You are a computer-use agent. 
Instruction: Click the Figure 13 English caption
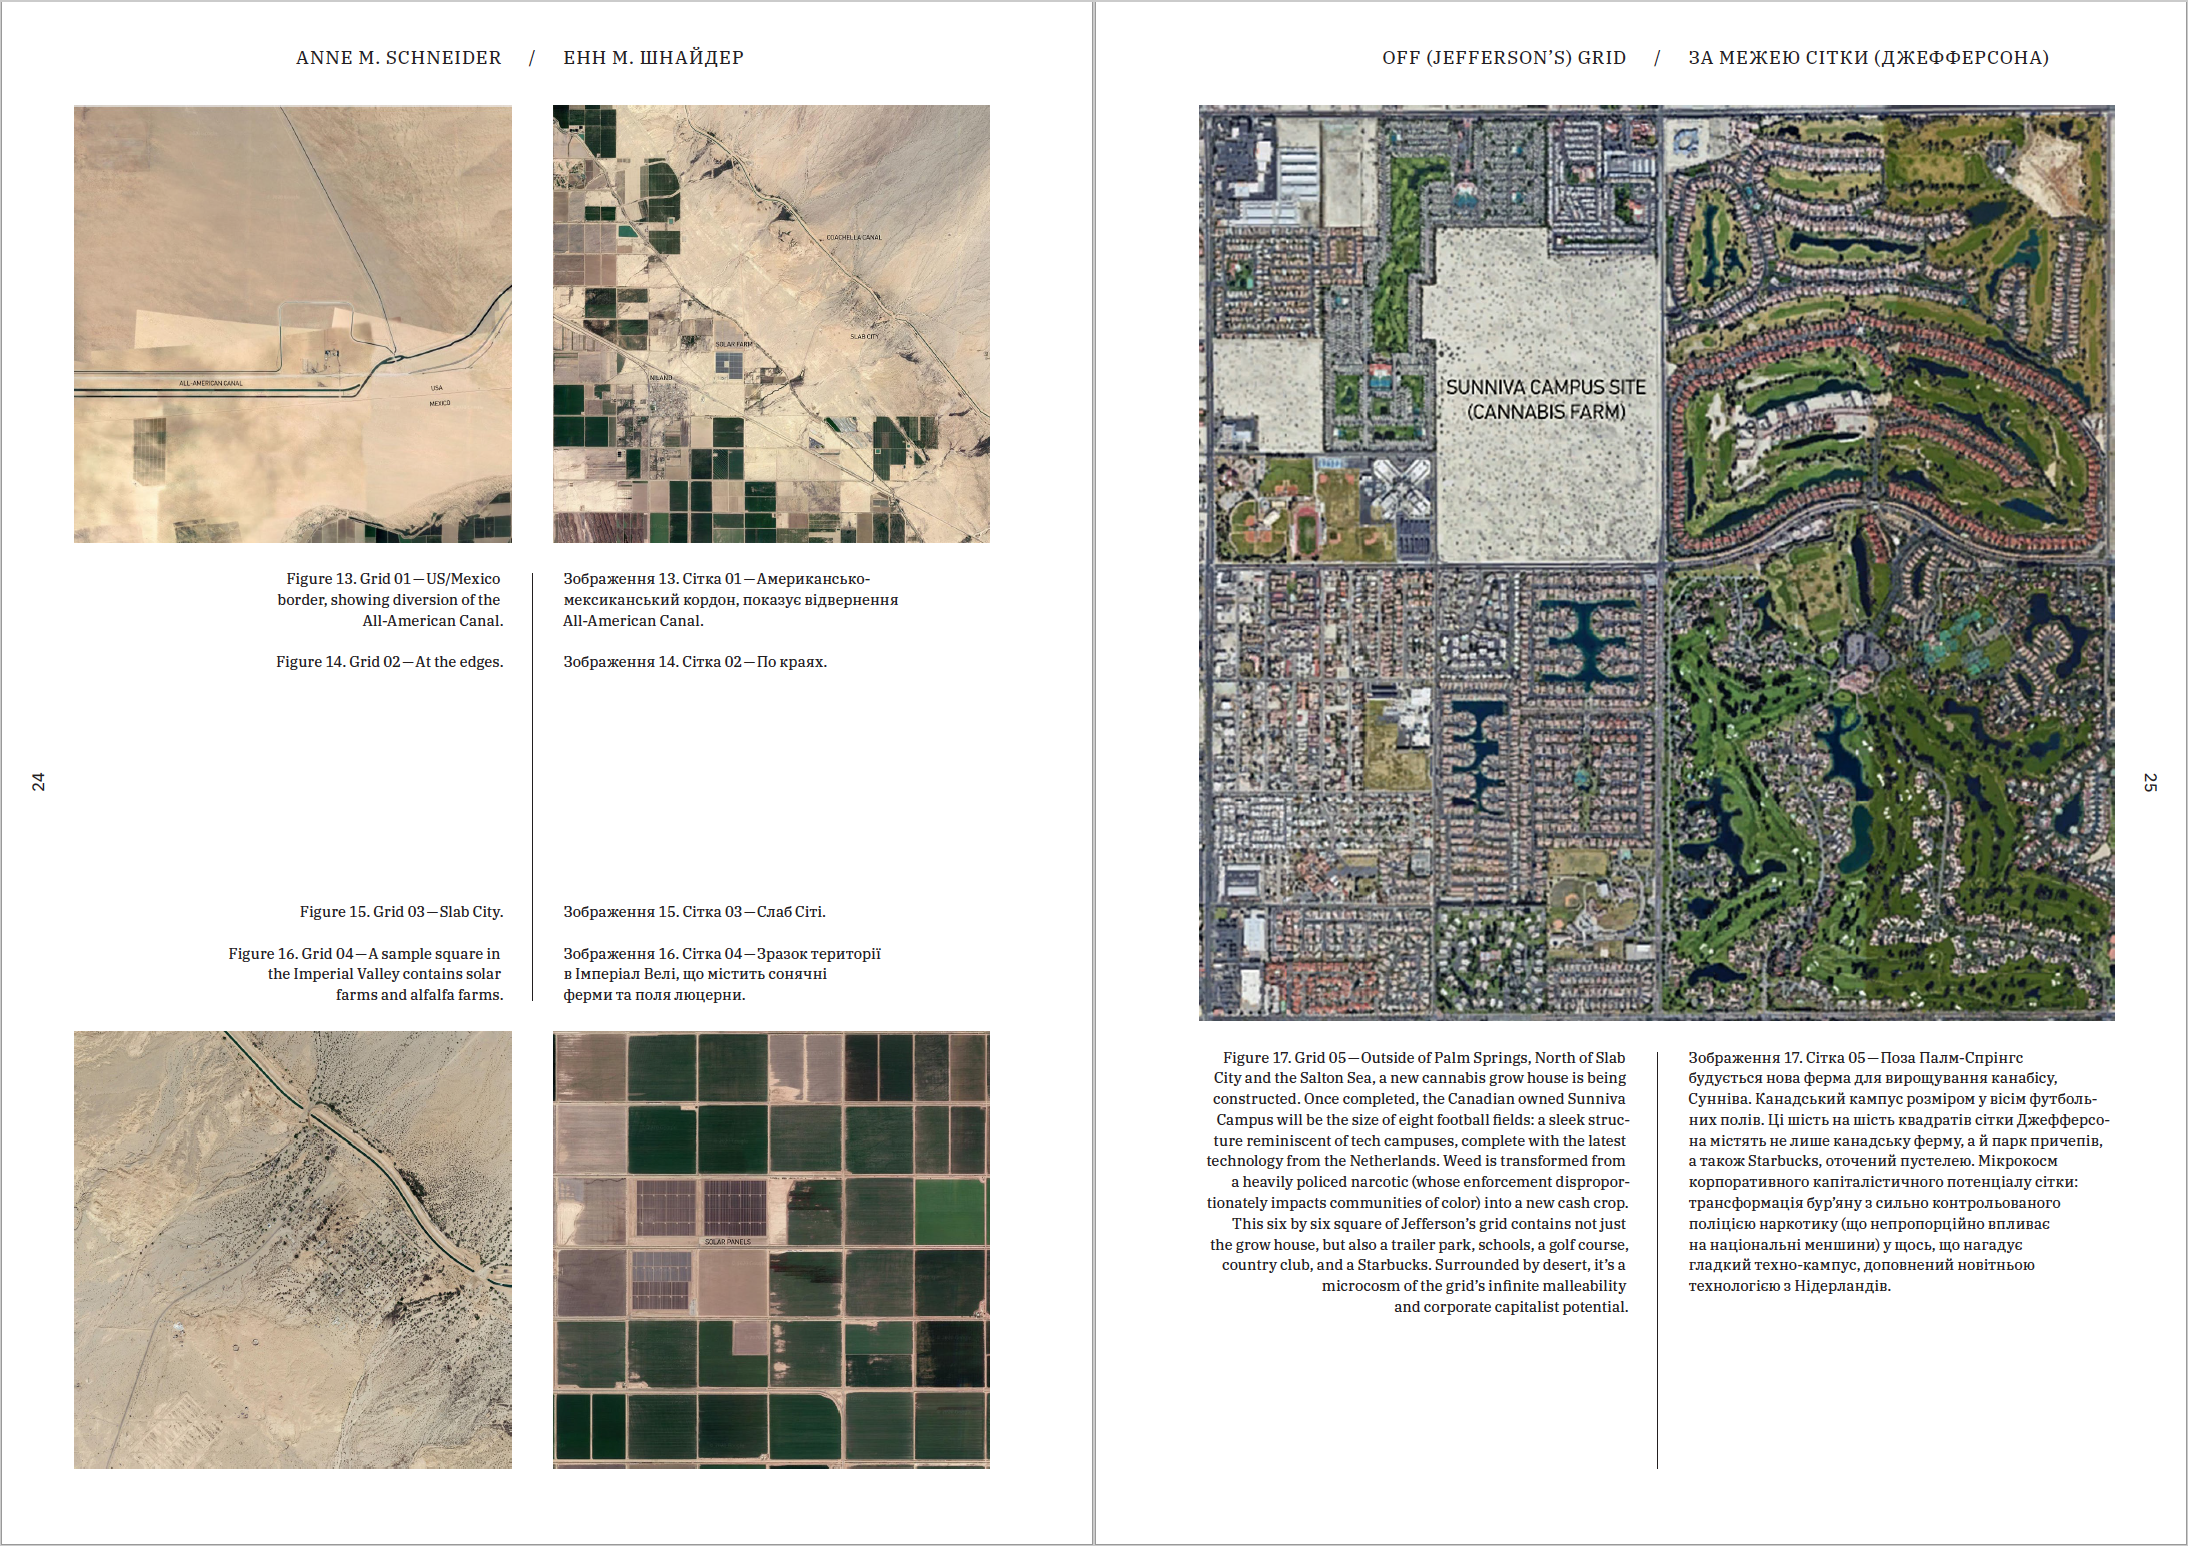392,600
